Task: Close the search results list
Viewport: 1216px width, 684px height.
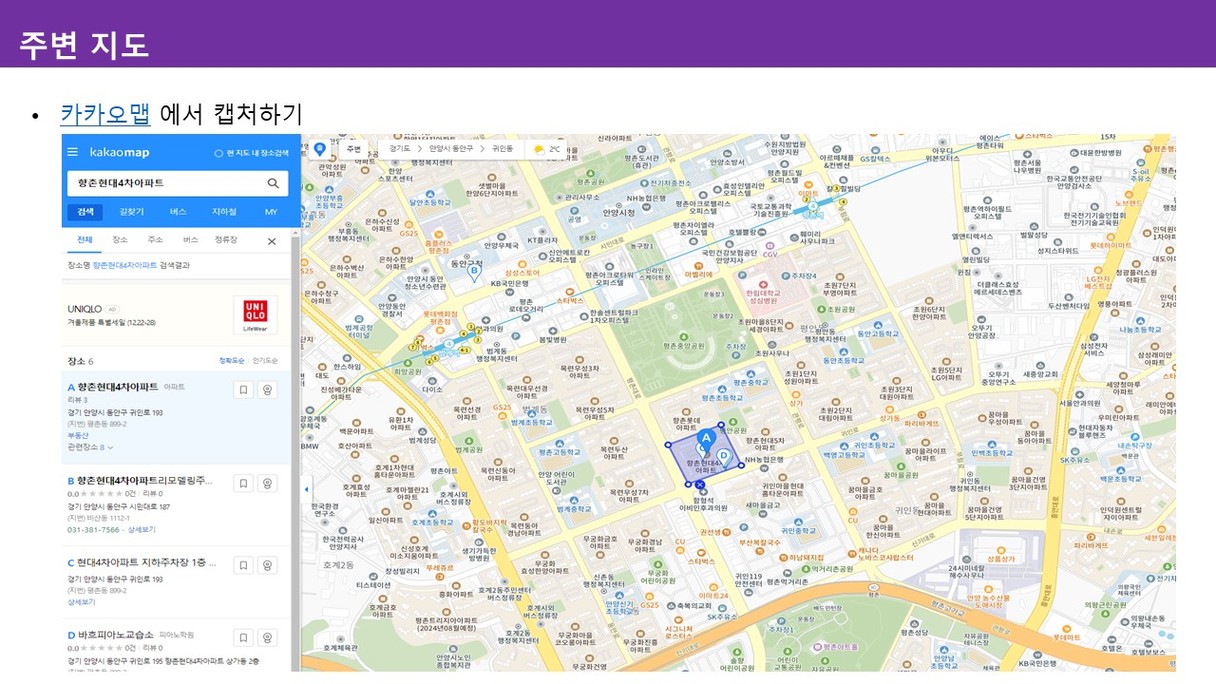Action: point(271,241)
